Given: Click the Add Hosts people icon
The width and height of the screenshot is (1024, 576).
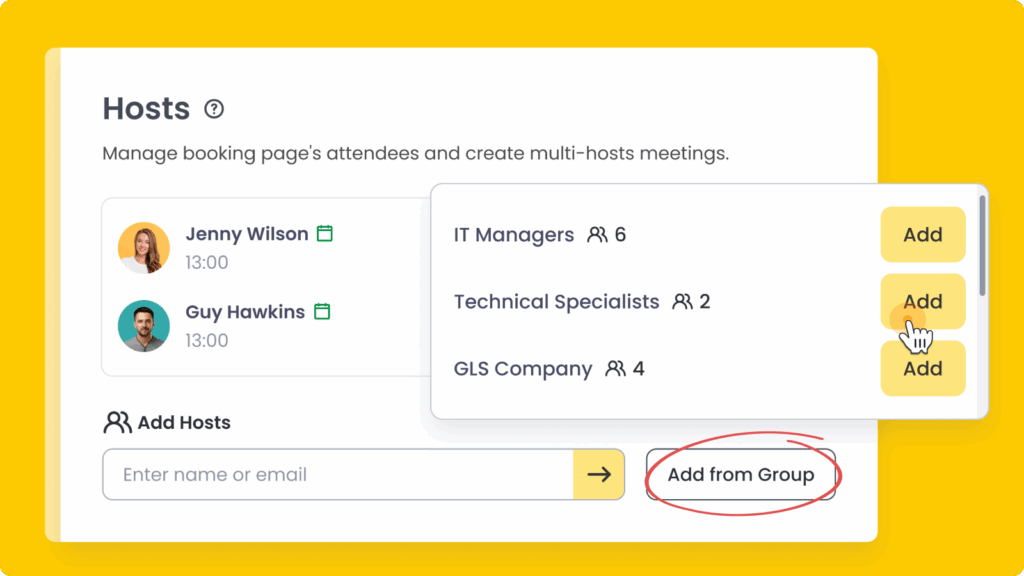Looking at the screenshot, I should [x=117, y=422].
